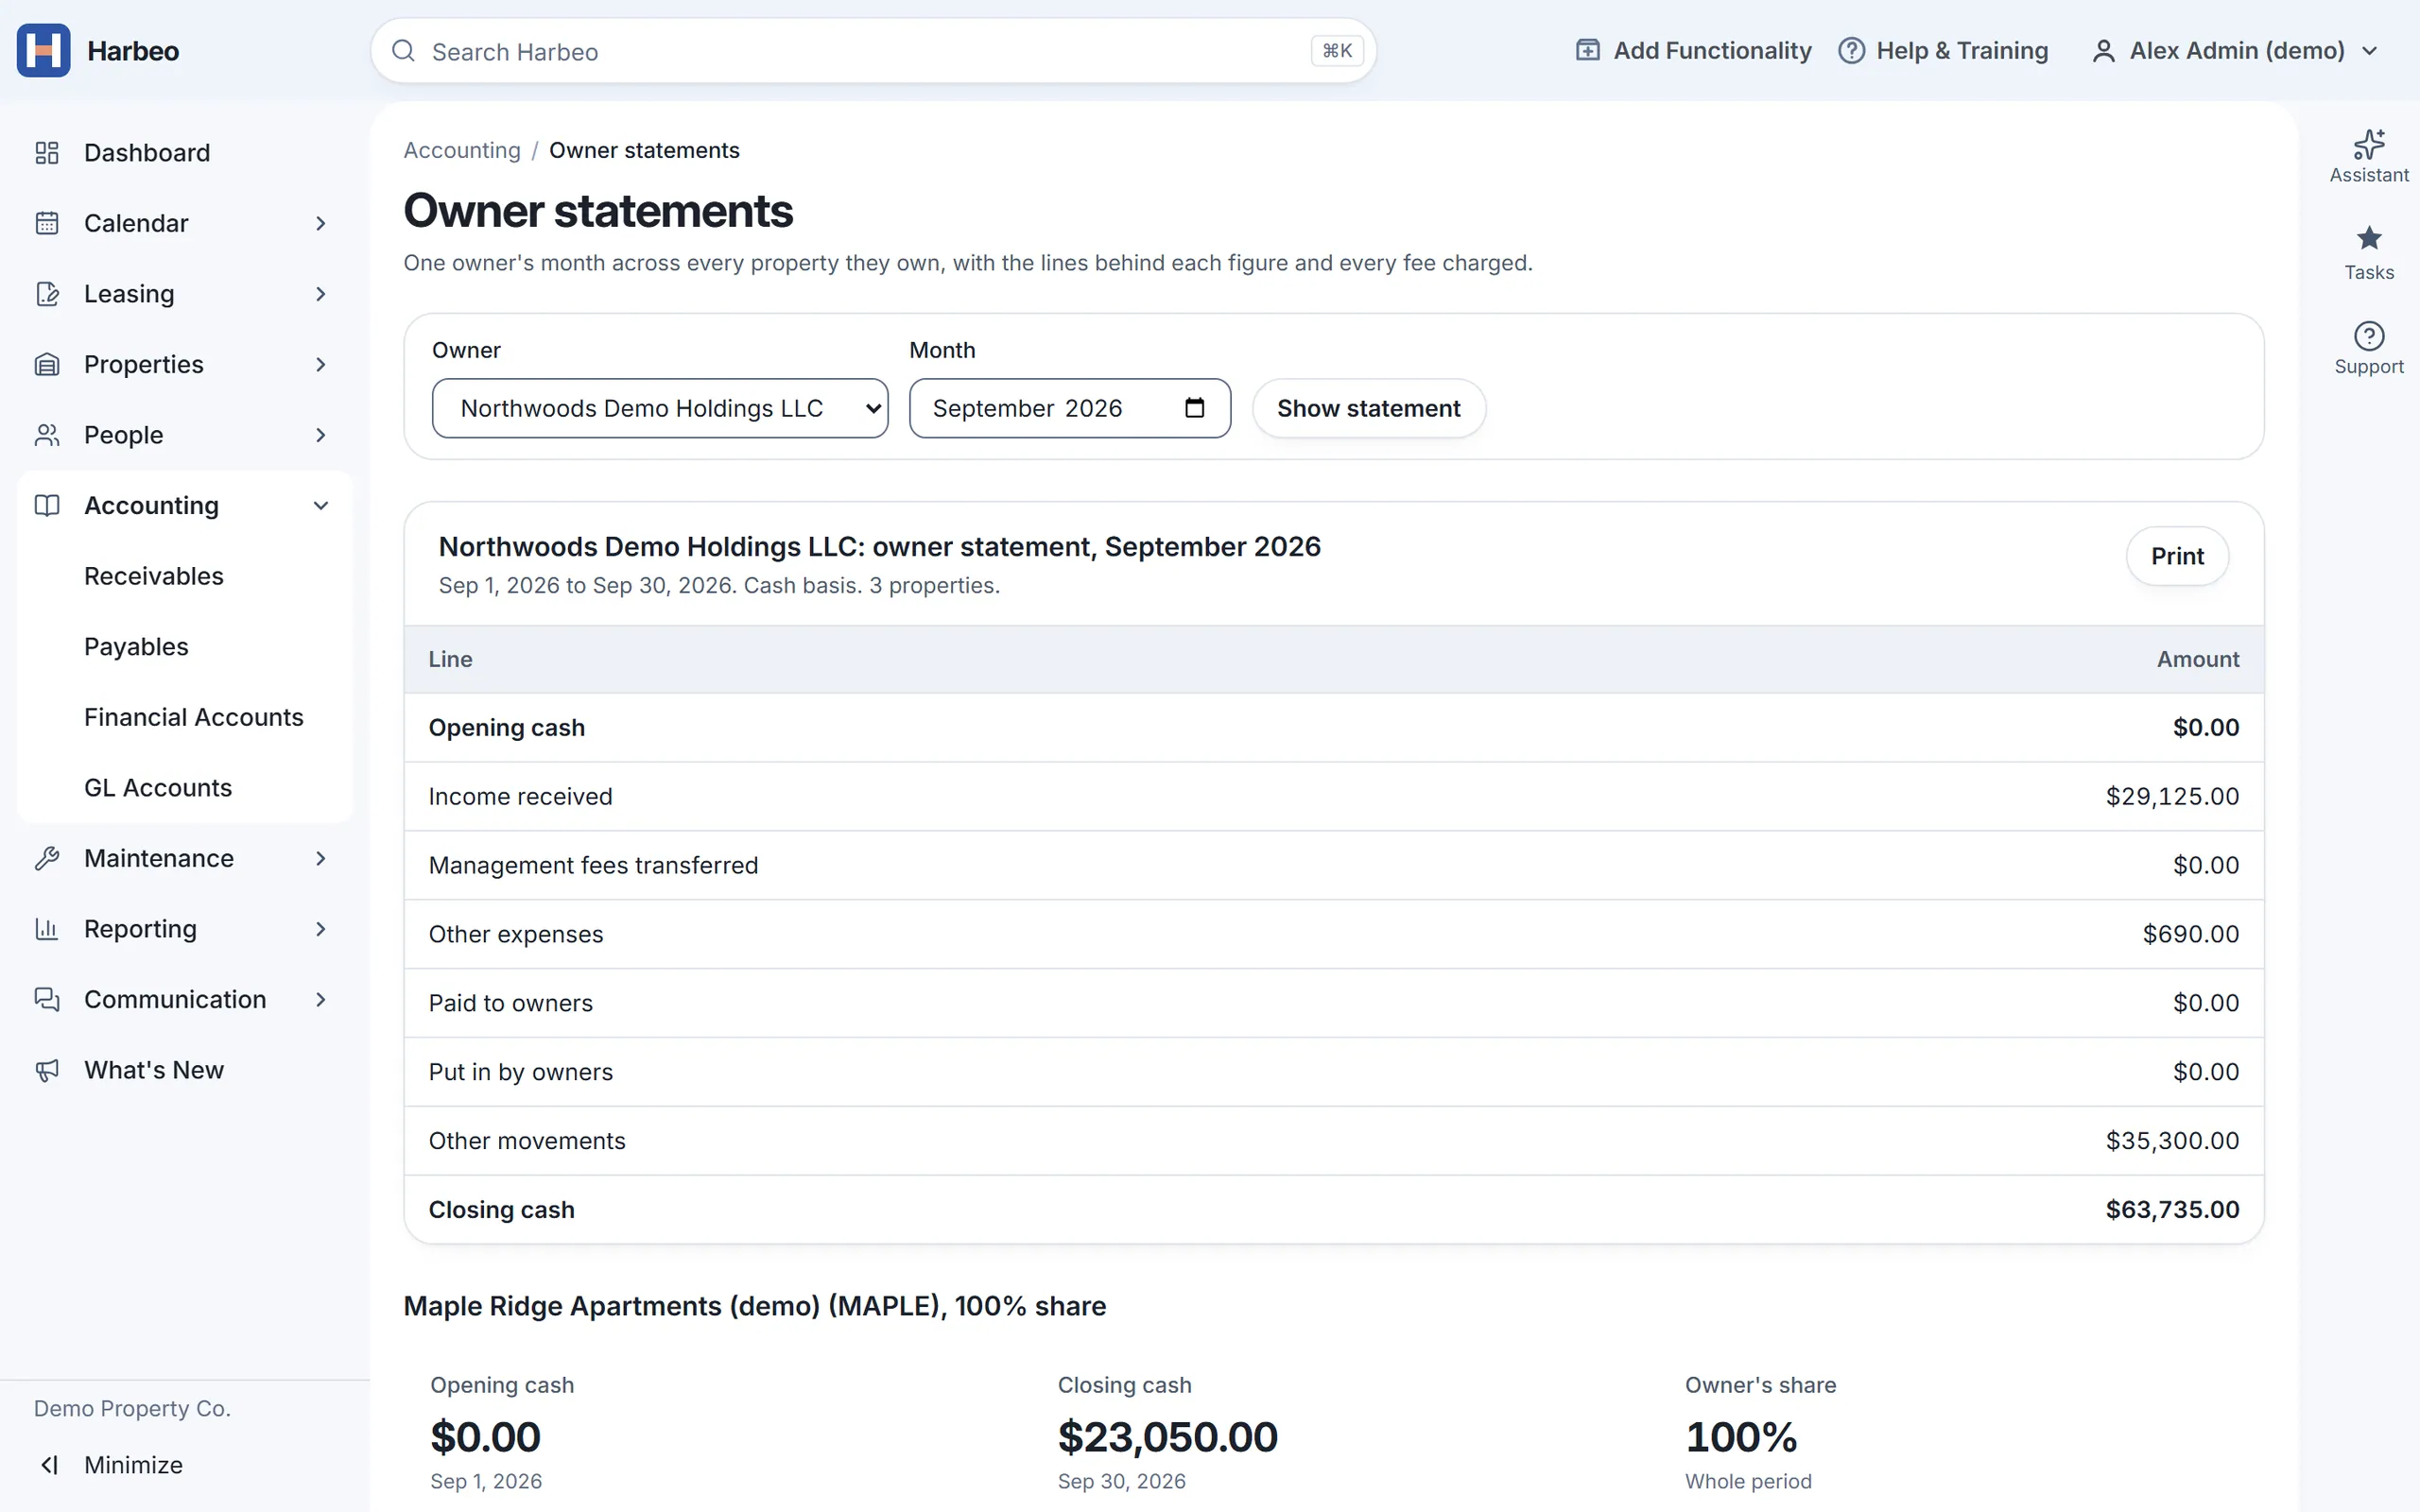2420x1512 pixels.
Task: Open GL Accounts submenu item
Action: (x=158, y=788)
